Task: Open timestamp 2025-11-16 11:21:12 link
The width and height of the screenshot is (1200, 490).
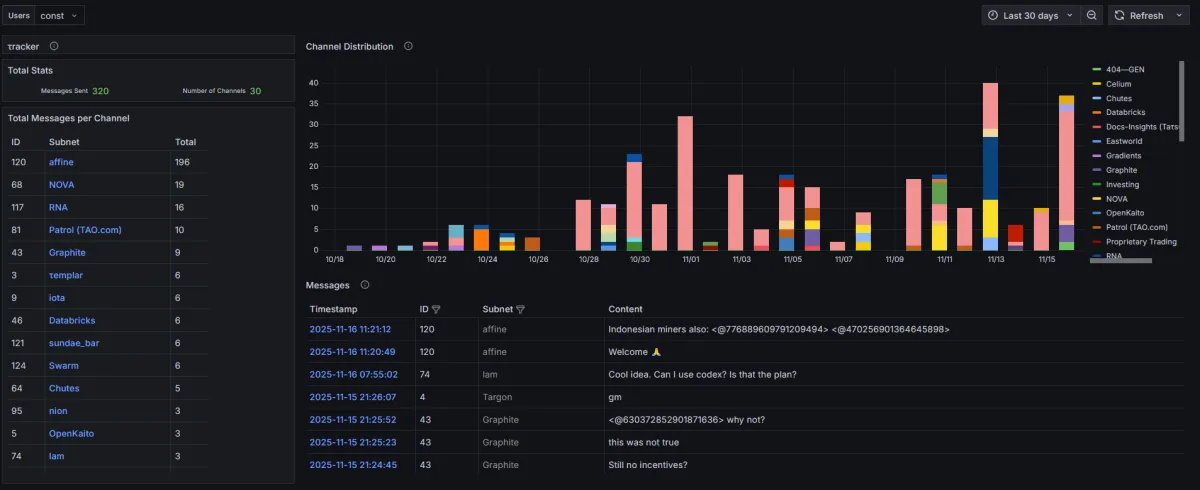Action: 350,329
